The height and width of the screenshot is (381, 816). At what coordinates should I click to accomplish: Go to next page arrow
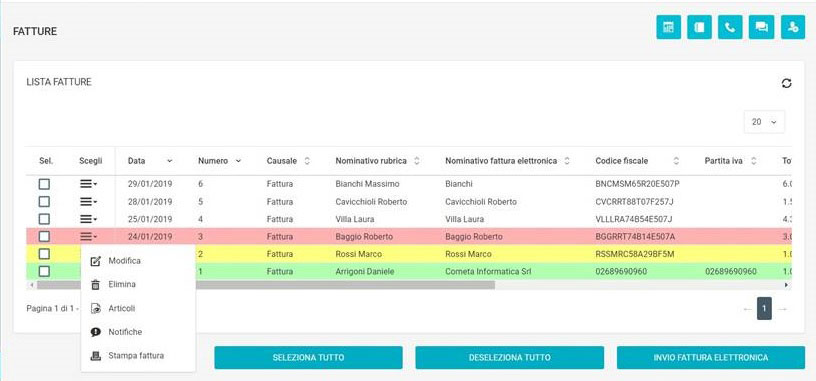tap(782, 309)
